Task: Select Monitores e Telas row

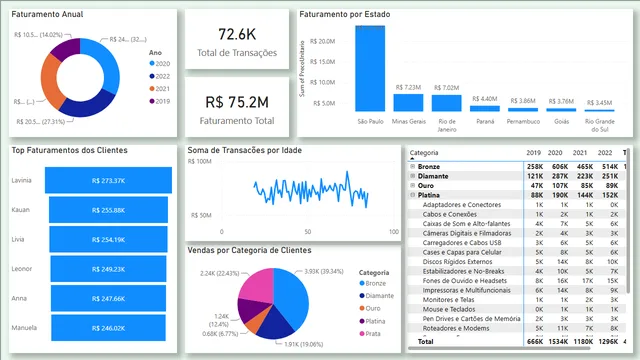Action: pos(516,300)
